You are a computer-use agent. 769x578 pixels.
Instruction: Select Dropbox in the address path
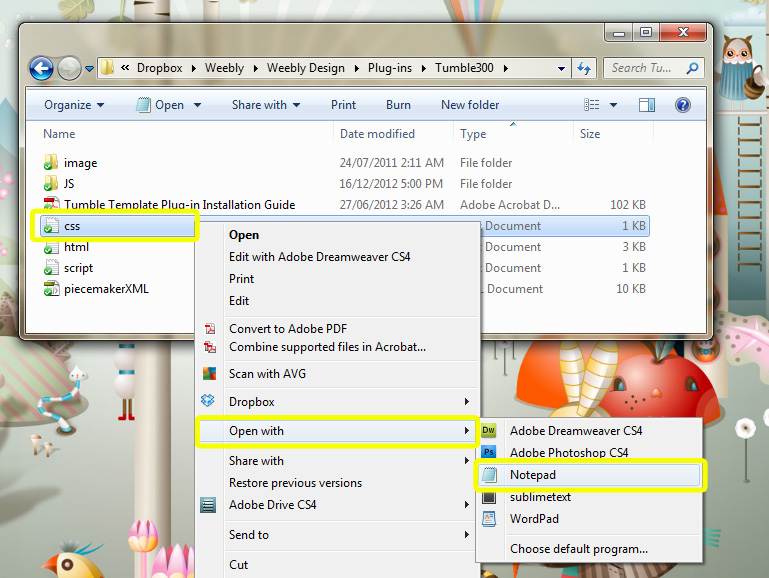pyautogui.click(x=159, y=68)
